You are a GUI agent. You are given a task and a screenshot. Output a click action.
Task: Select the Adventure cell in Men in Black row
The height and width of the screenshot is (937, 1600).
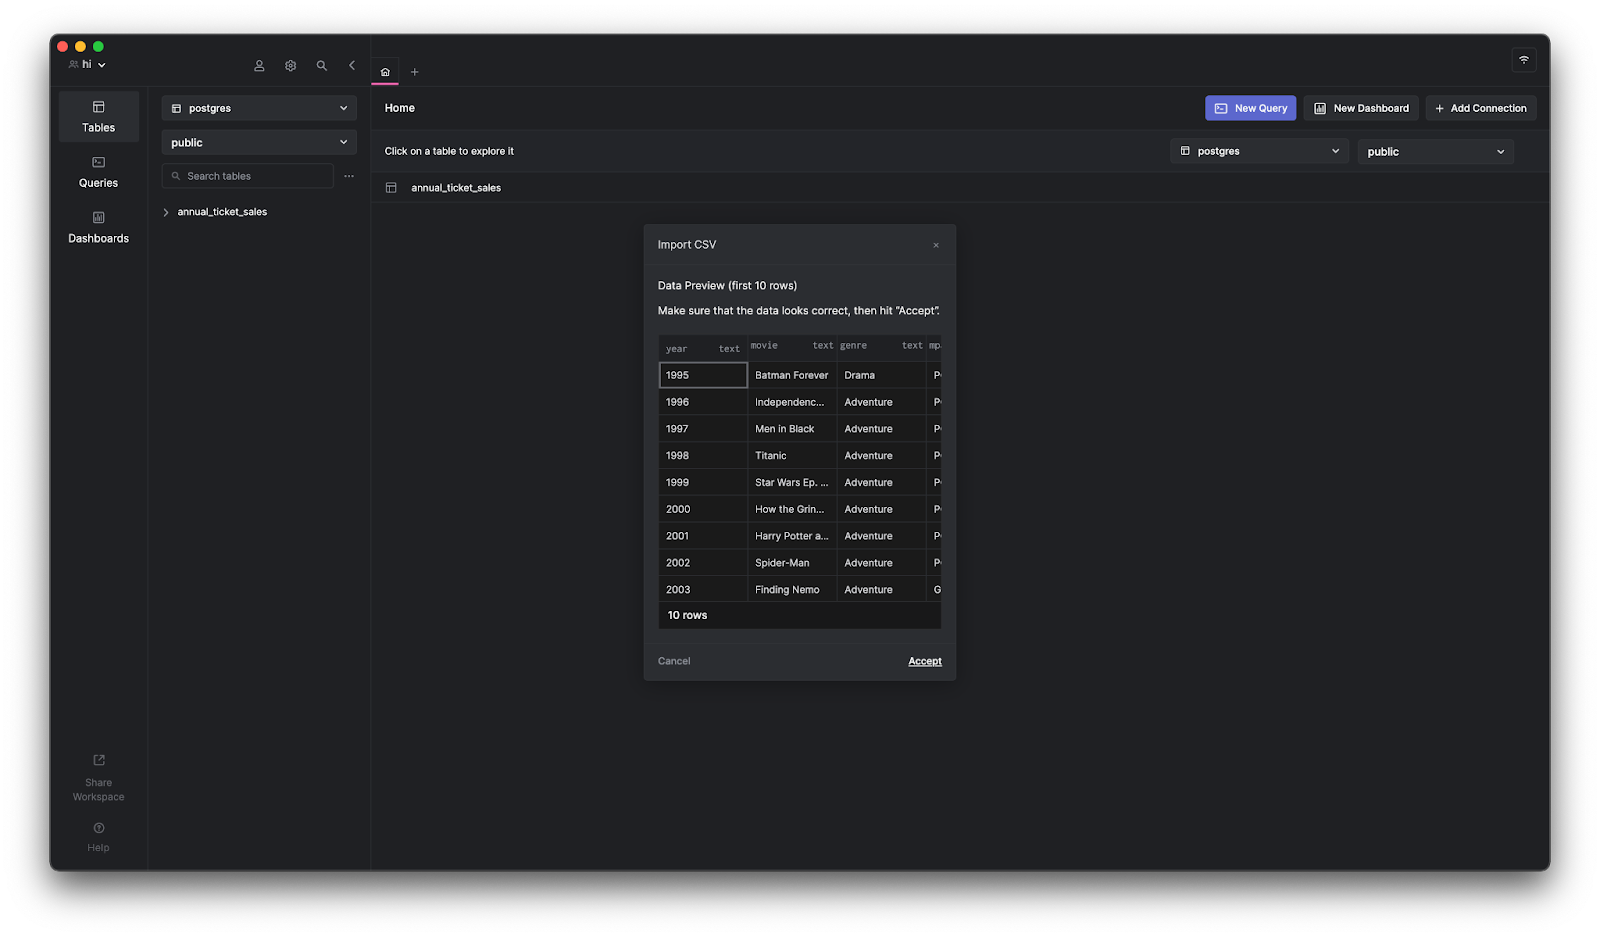(882, 429)
